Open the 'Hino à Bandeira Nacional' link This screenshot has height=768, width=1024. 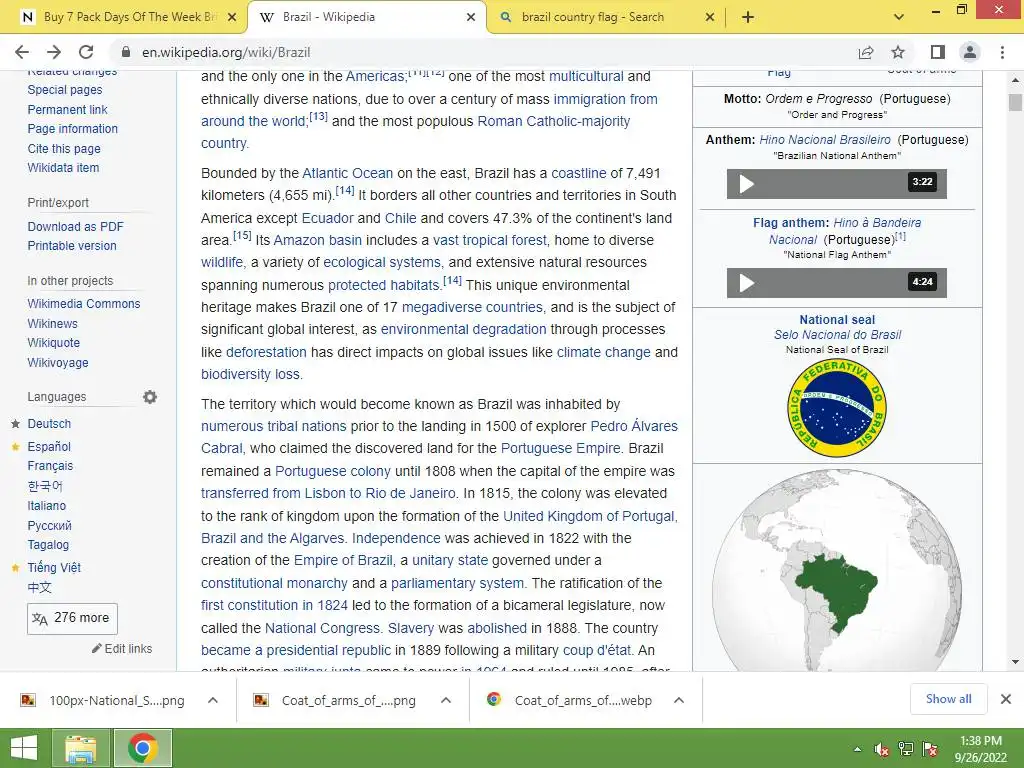click(x=877, y=223)
